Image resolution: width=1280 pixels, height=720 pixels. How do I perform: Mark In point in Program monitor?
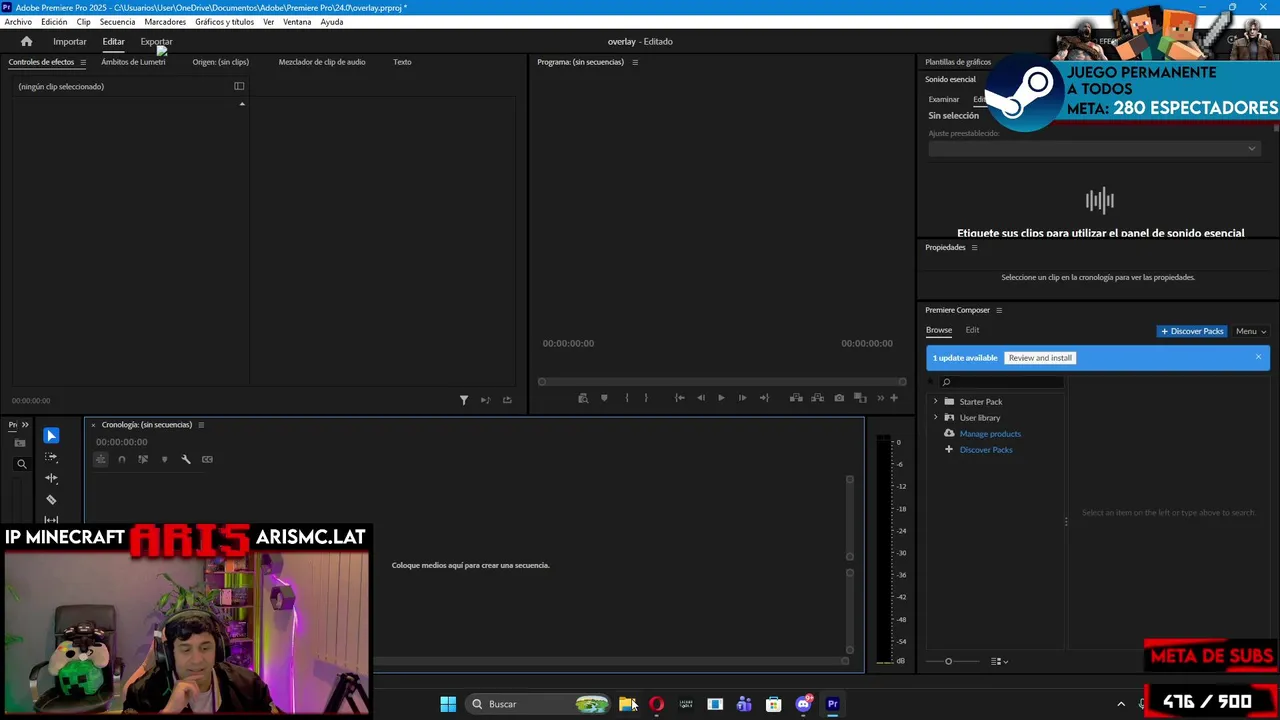pos(627,398)
